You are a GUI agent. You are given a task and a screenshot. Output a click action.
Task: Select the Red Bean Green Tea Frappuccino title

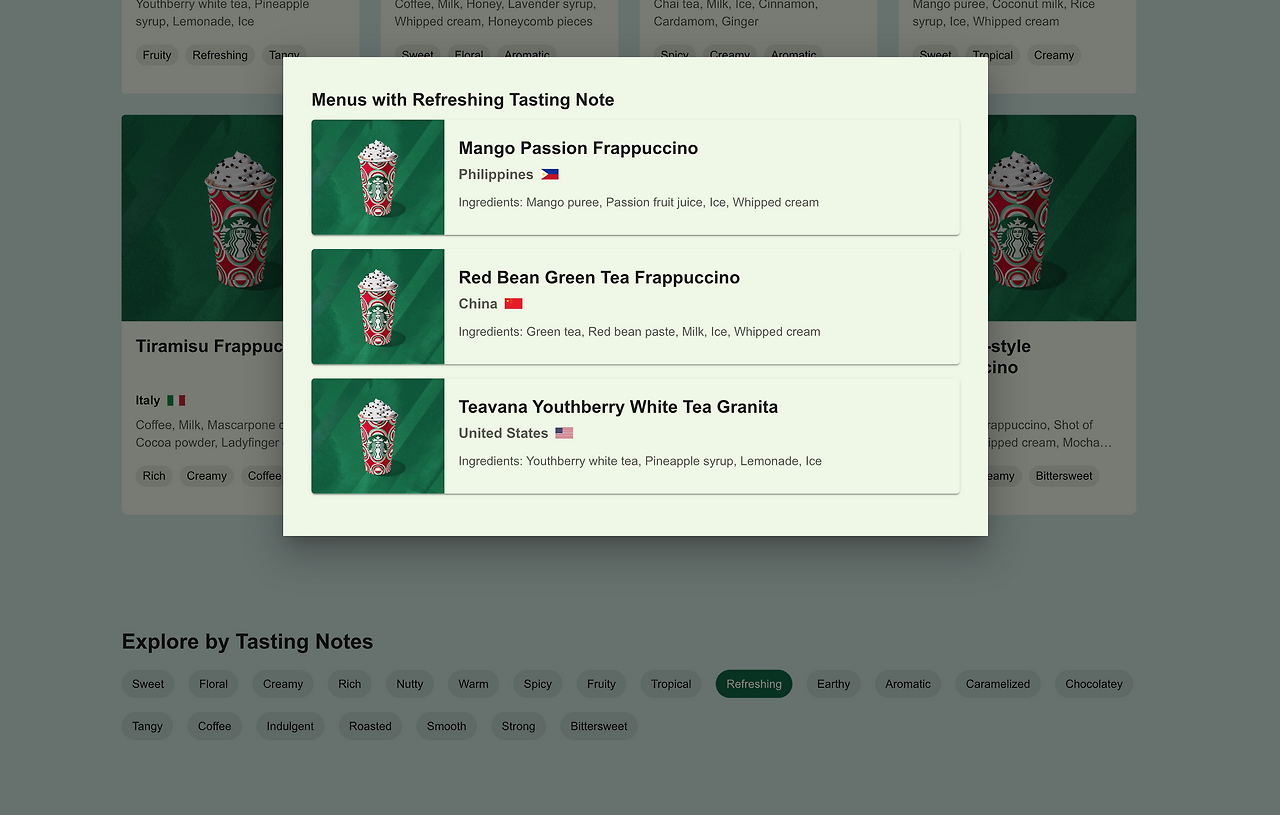click(599, 277)
